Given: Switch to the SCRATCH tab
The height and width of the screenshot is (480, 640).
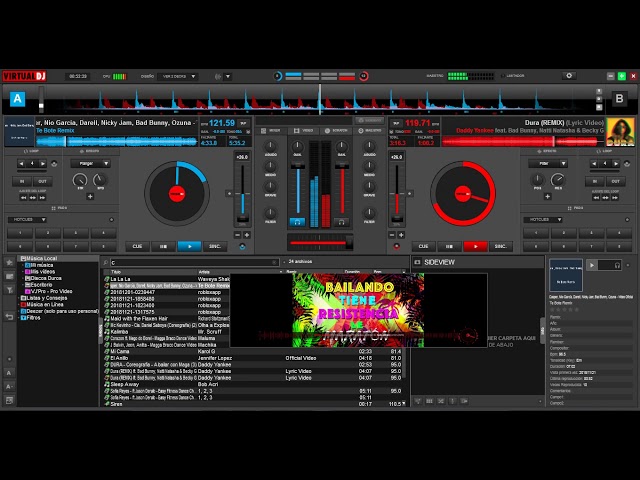Looking at the screenshot, I should 336,131.
